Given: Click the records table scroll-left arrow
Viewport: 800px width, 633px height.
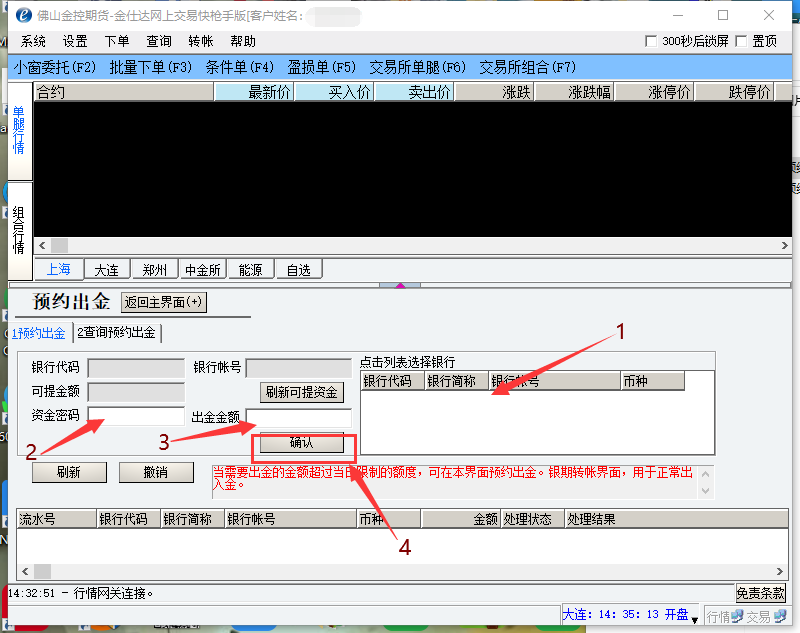Looking at the screenshot, I should pos(26,571).
